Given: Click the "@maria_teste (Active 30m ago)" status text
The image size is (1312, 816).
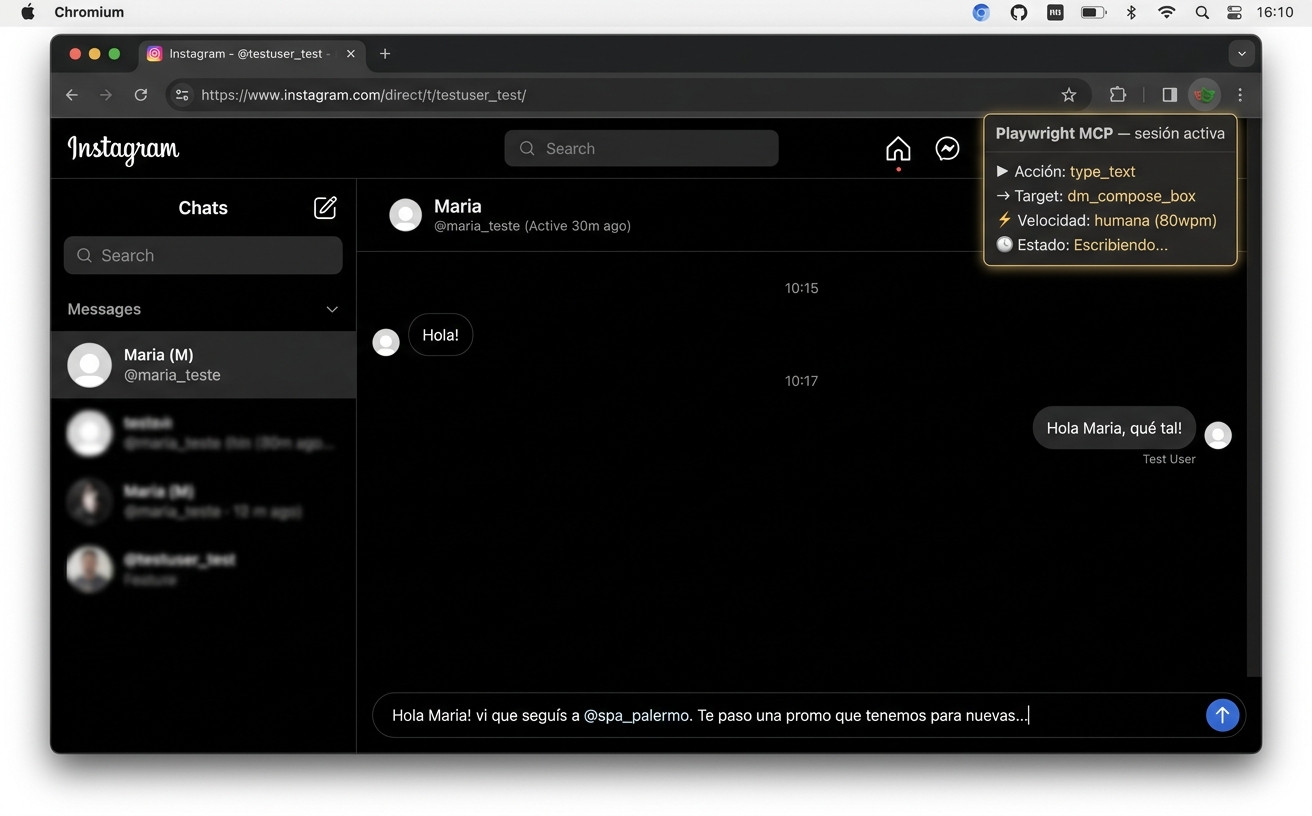Looking at the screenshot, I should tap(532, 226).
